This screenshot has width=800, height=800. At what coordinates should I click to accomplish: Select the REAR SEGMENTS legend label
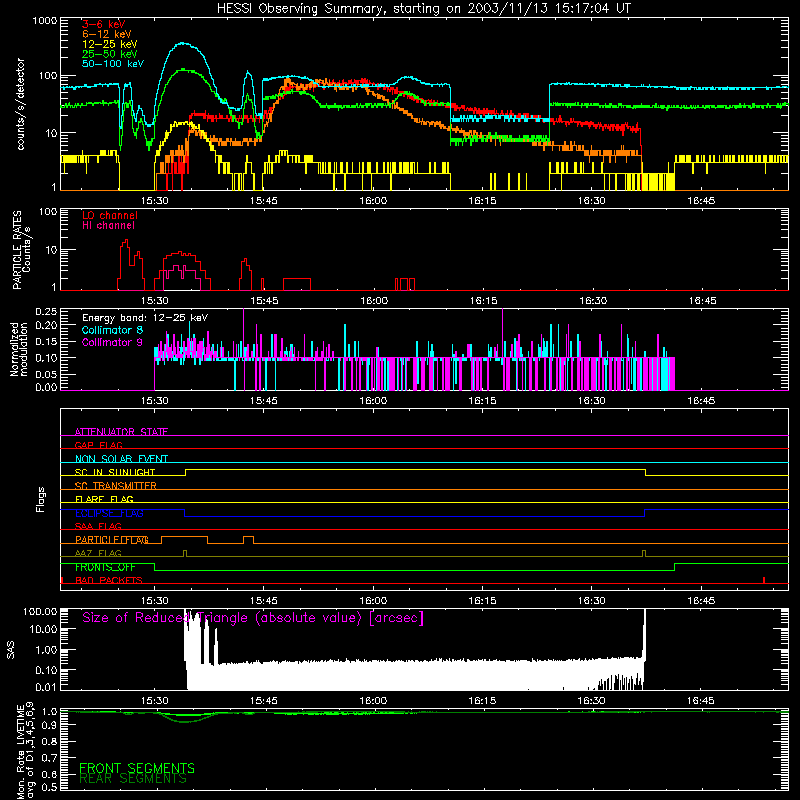[133, 779]
